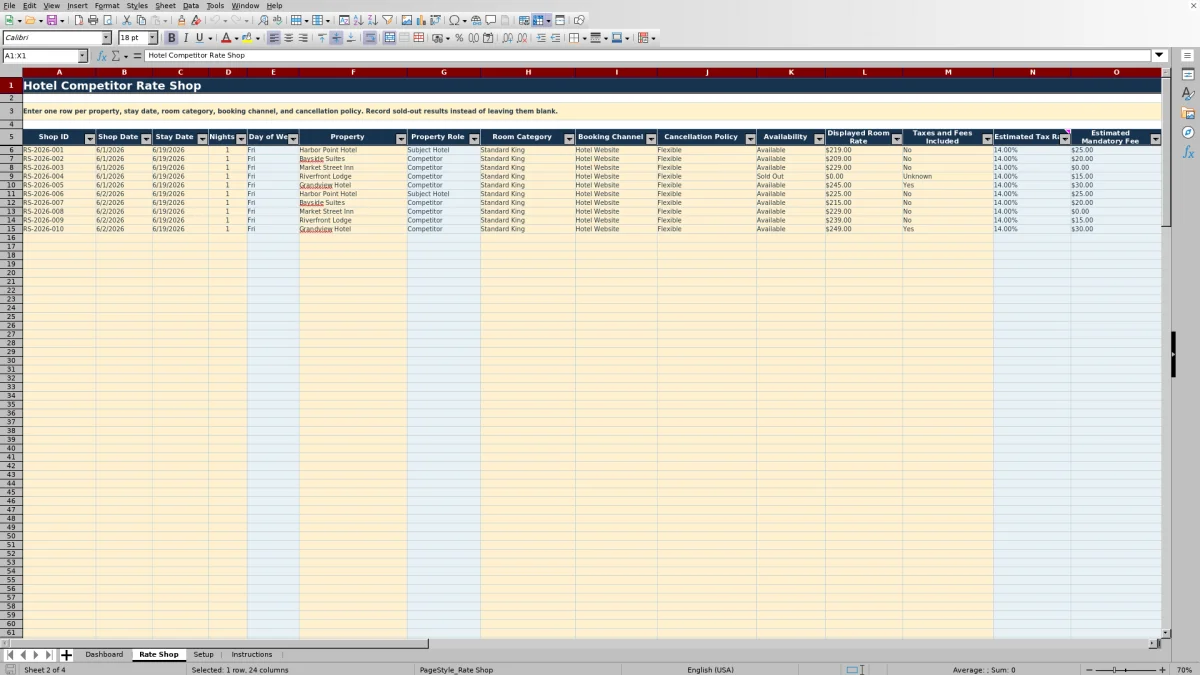This screenshot has width=1200, height=675.
Task: Click the Insert Comment icon
Action: [491, 20]
